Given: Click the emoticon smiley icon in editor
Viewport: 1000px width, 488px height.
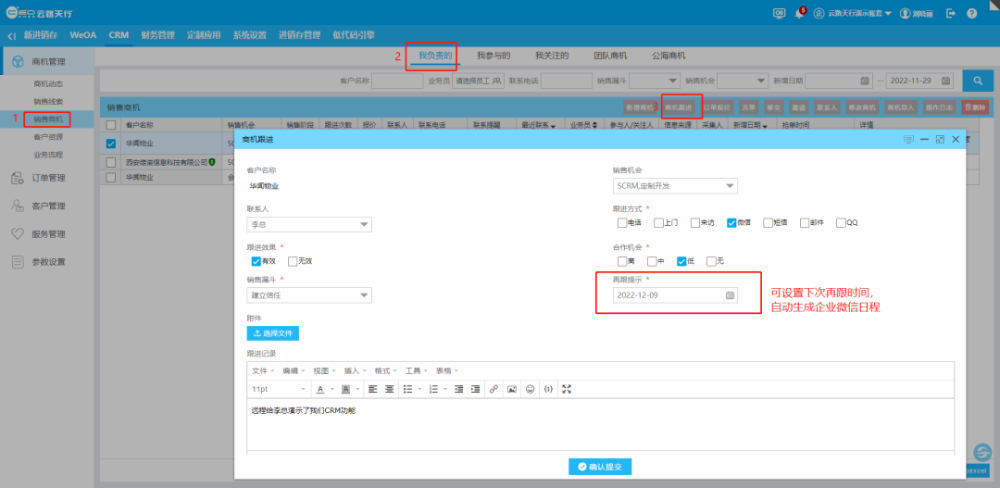Looking at the screenshot, I should pos(530,389).
